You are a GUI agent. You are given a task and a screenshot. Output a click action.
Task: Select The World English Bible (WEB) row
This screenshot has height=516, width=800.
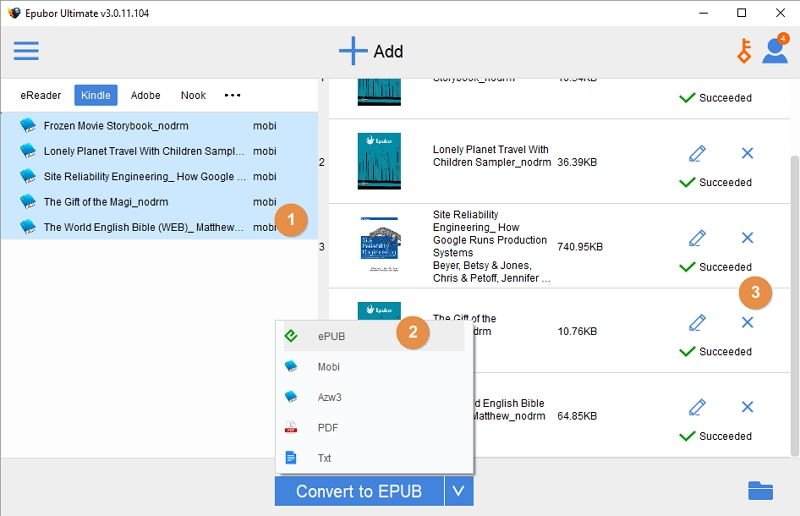coord(159,227)
